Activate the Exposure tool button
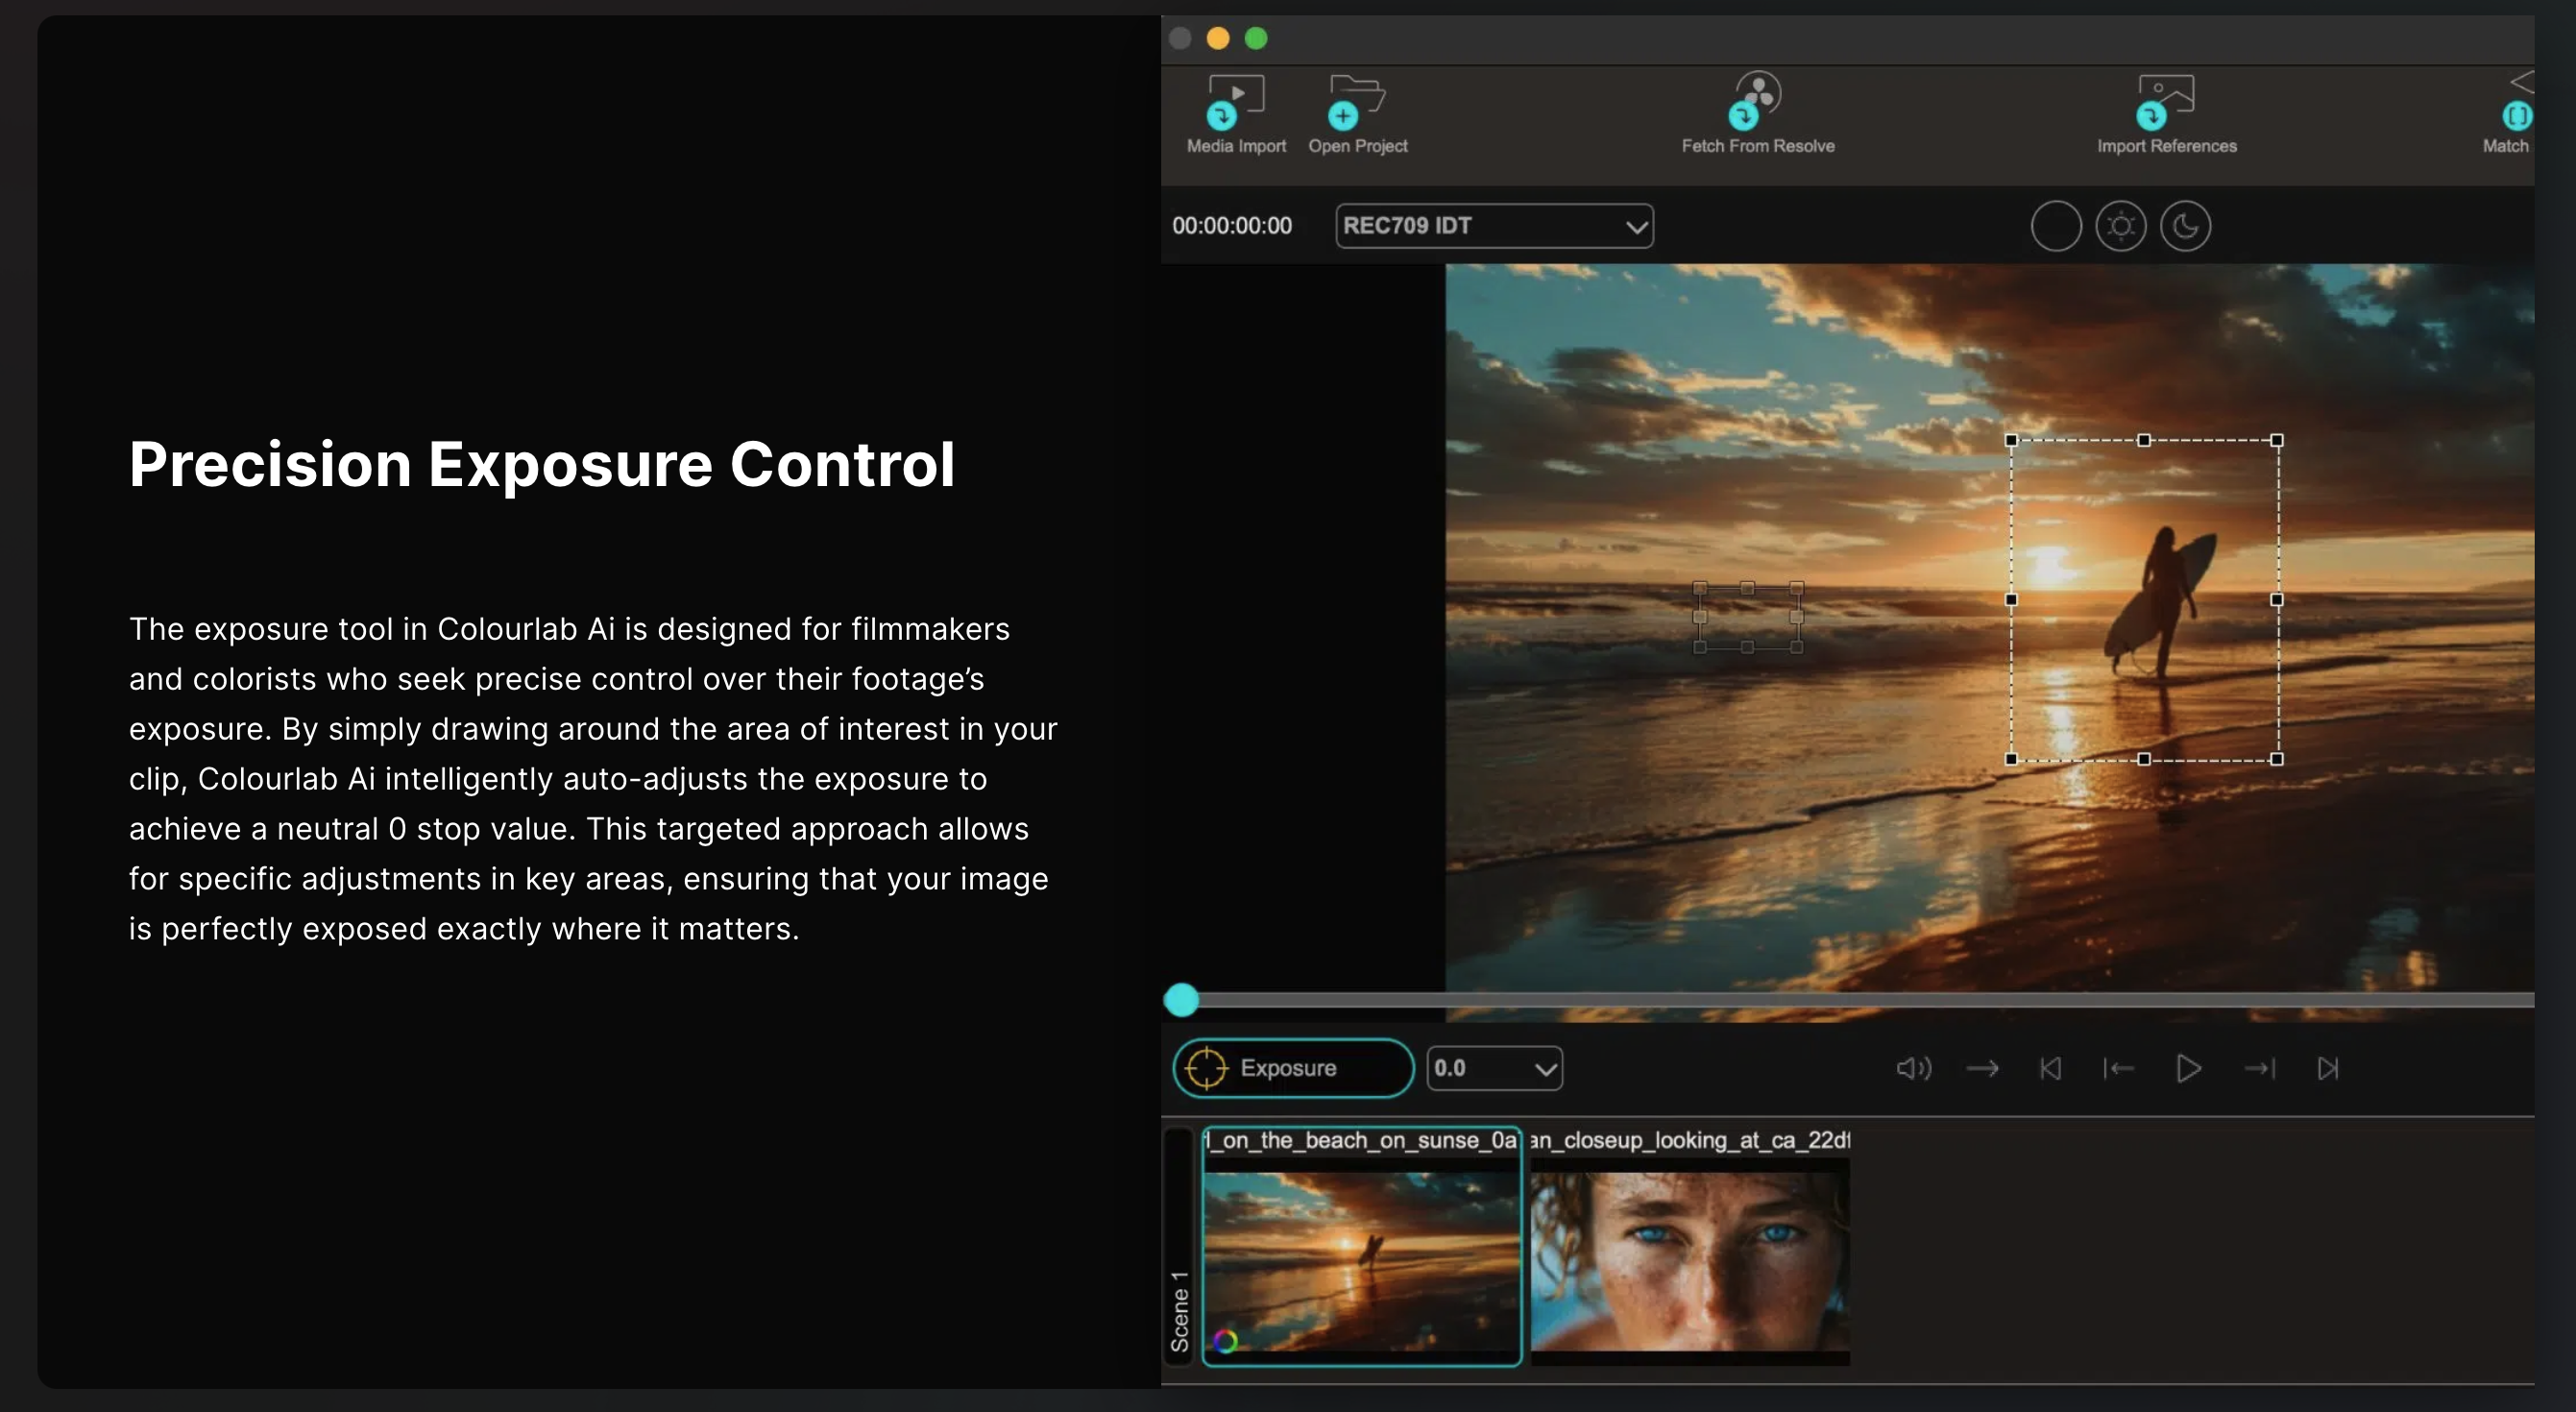 pyautogui.click(x=1293, y=1068)
